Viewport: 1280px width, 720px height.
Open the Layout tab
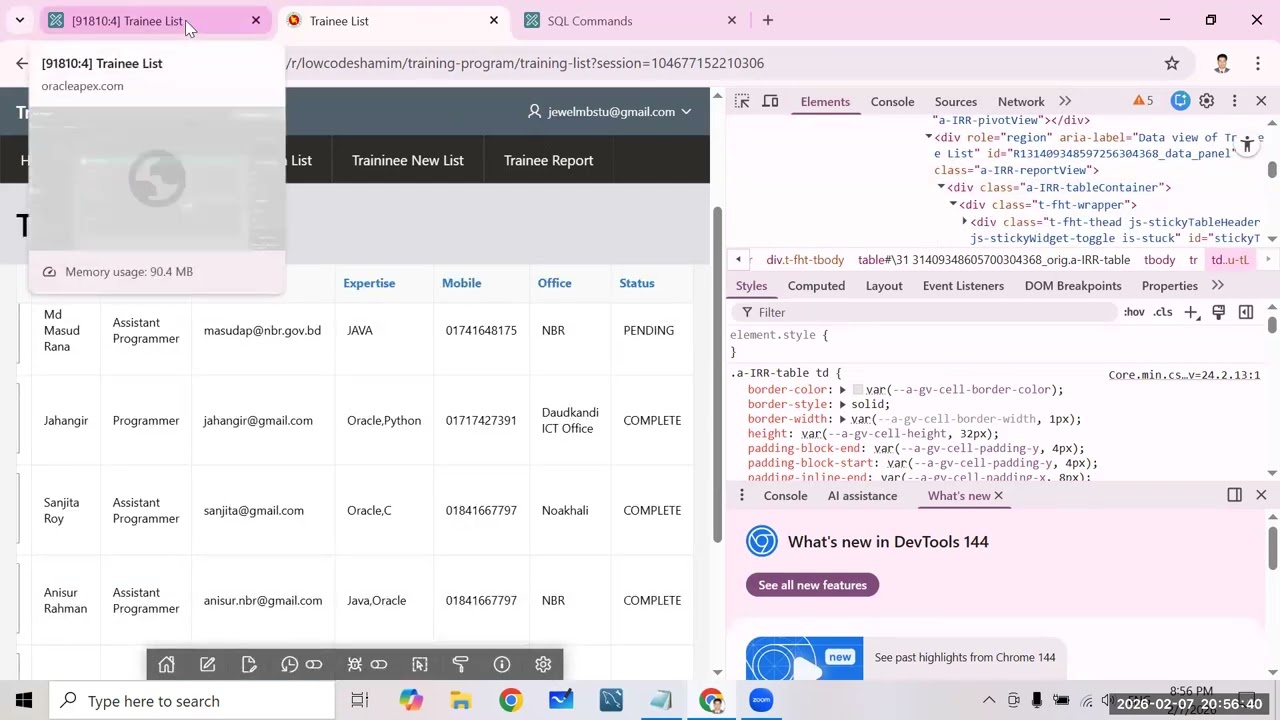click(x=884, y=286)
